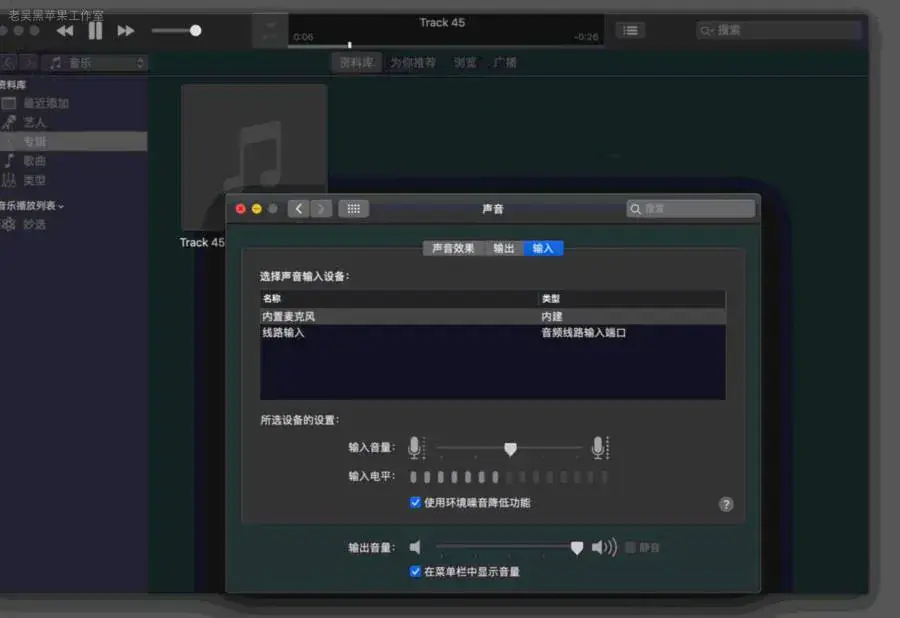This screenshot has width=900, height=618.
Task: Open the 音乐 media type dropdown
Action: pyautogui.click(x=95, y=63)
